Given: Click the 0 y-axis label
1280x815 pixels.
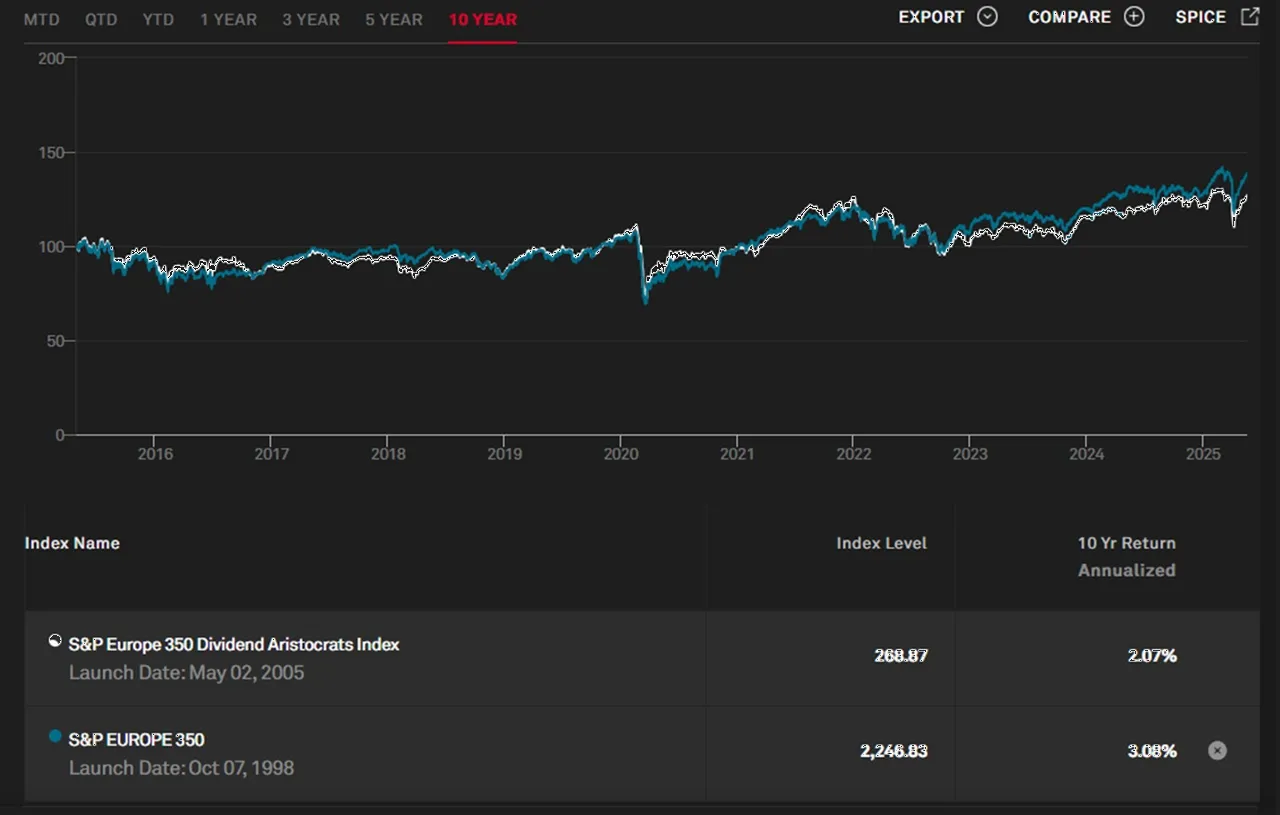Looking at the screenshot, I should [61, 435].
